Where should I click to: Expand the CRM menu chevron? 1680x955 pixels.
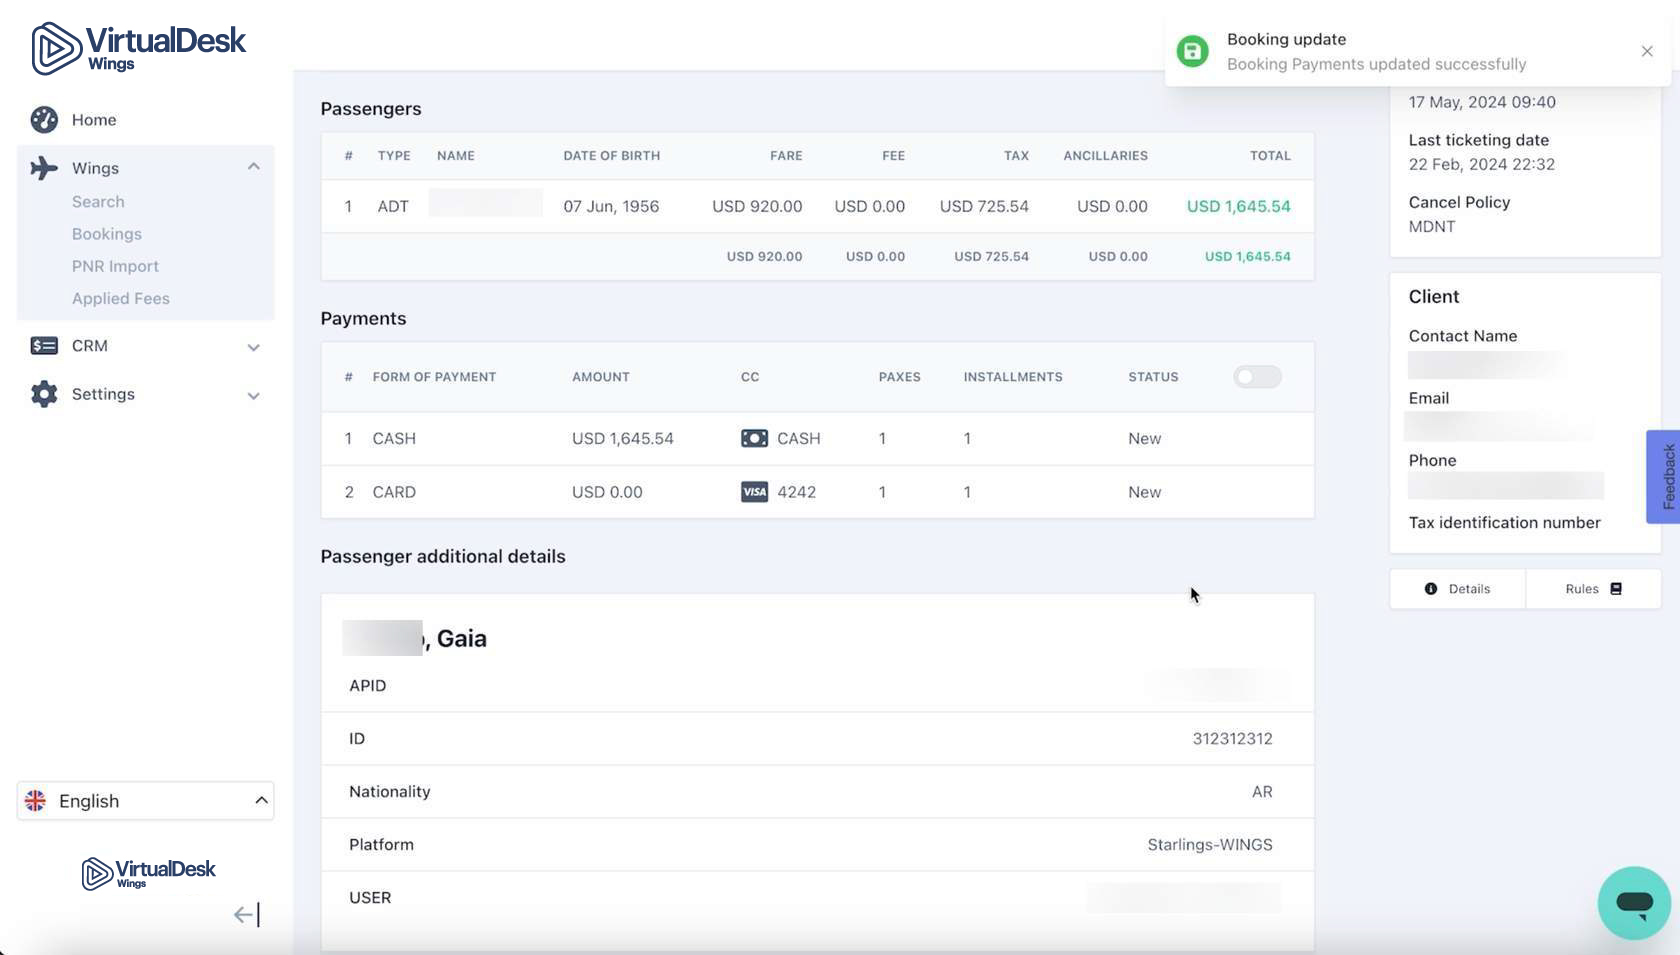(x=254, y=347)
